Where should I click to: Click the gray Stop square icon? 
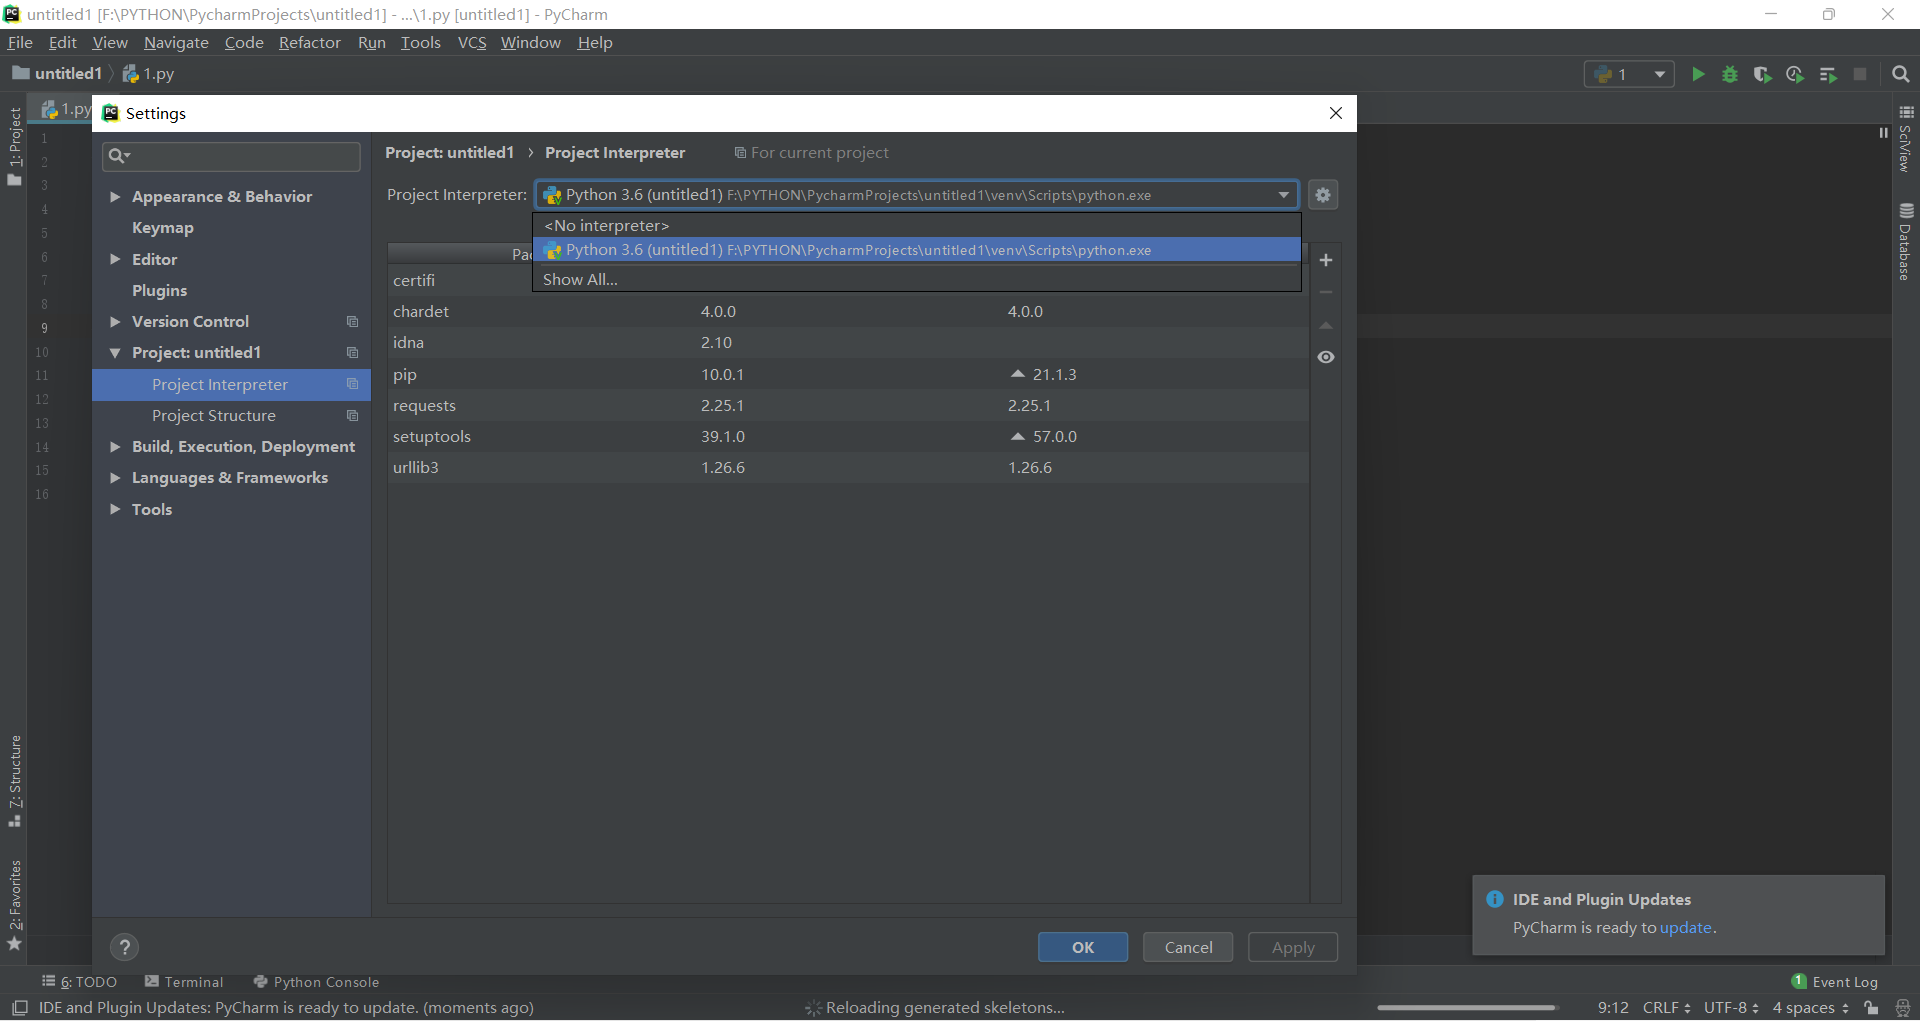(1860, 74)
